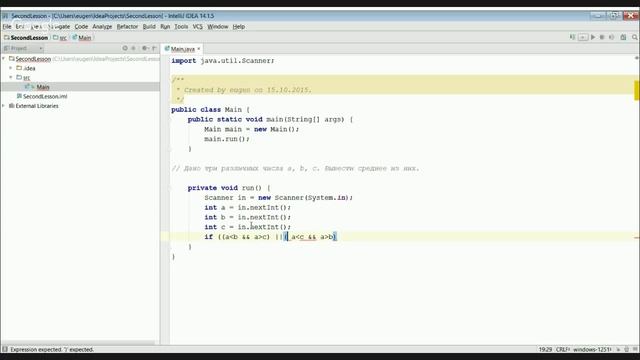Open the Window menu

pyautogui.click(x=218, y=27)
